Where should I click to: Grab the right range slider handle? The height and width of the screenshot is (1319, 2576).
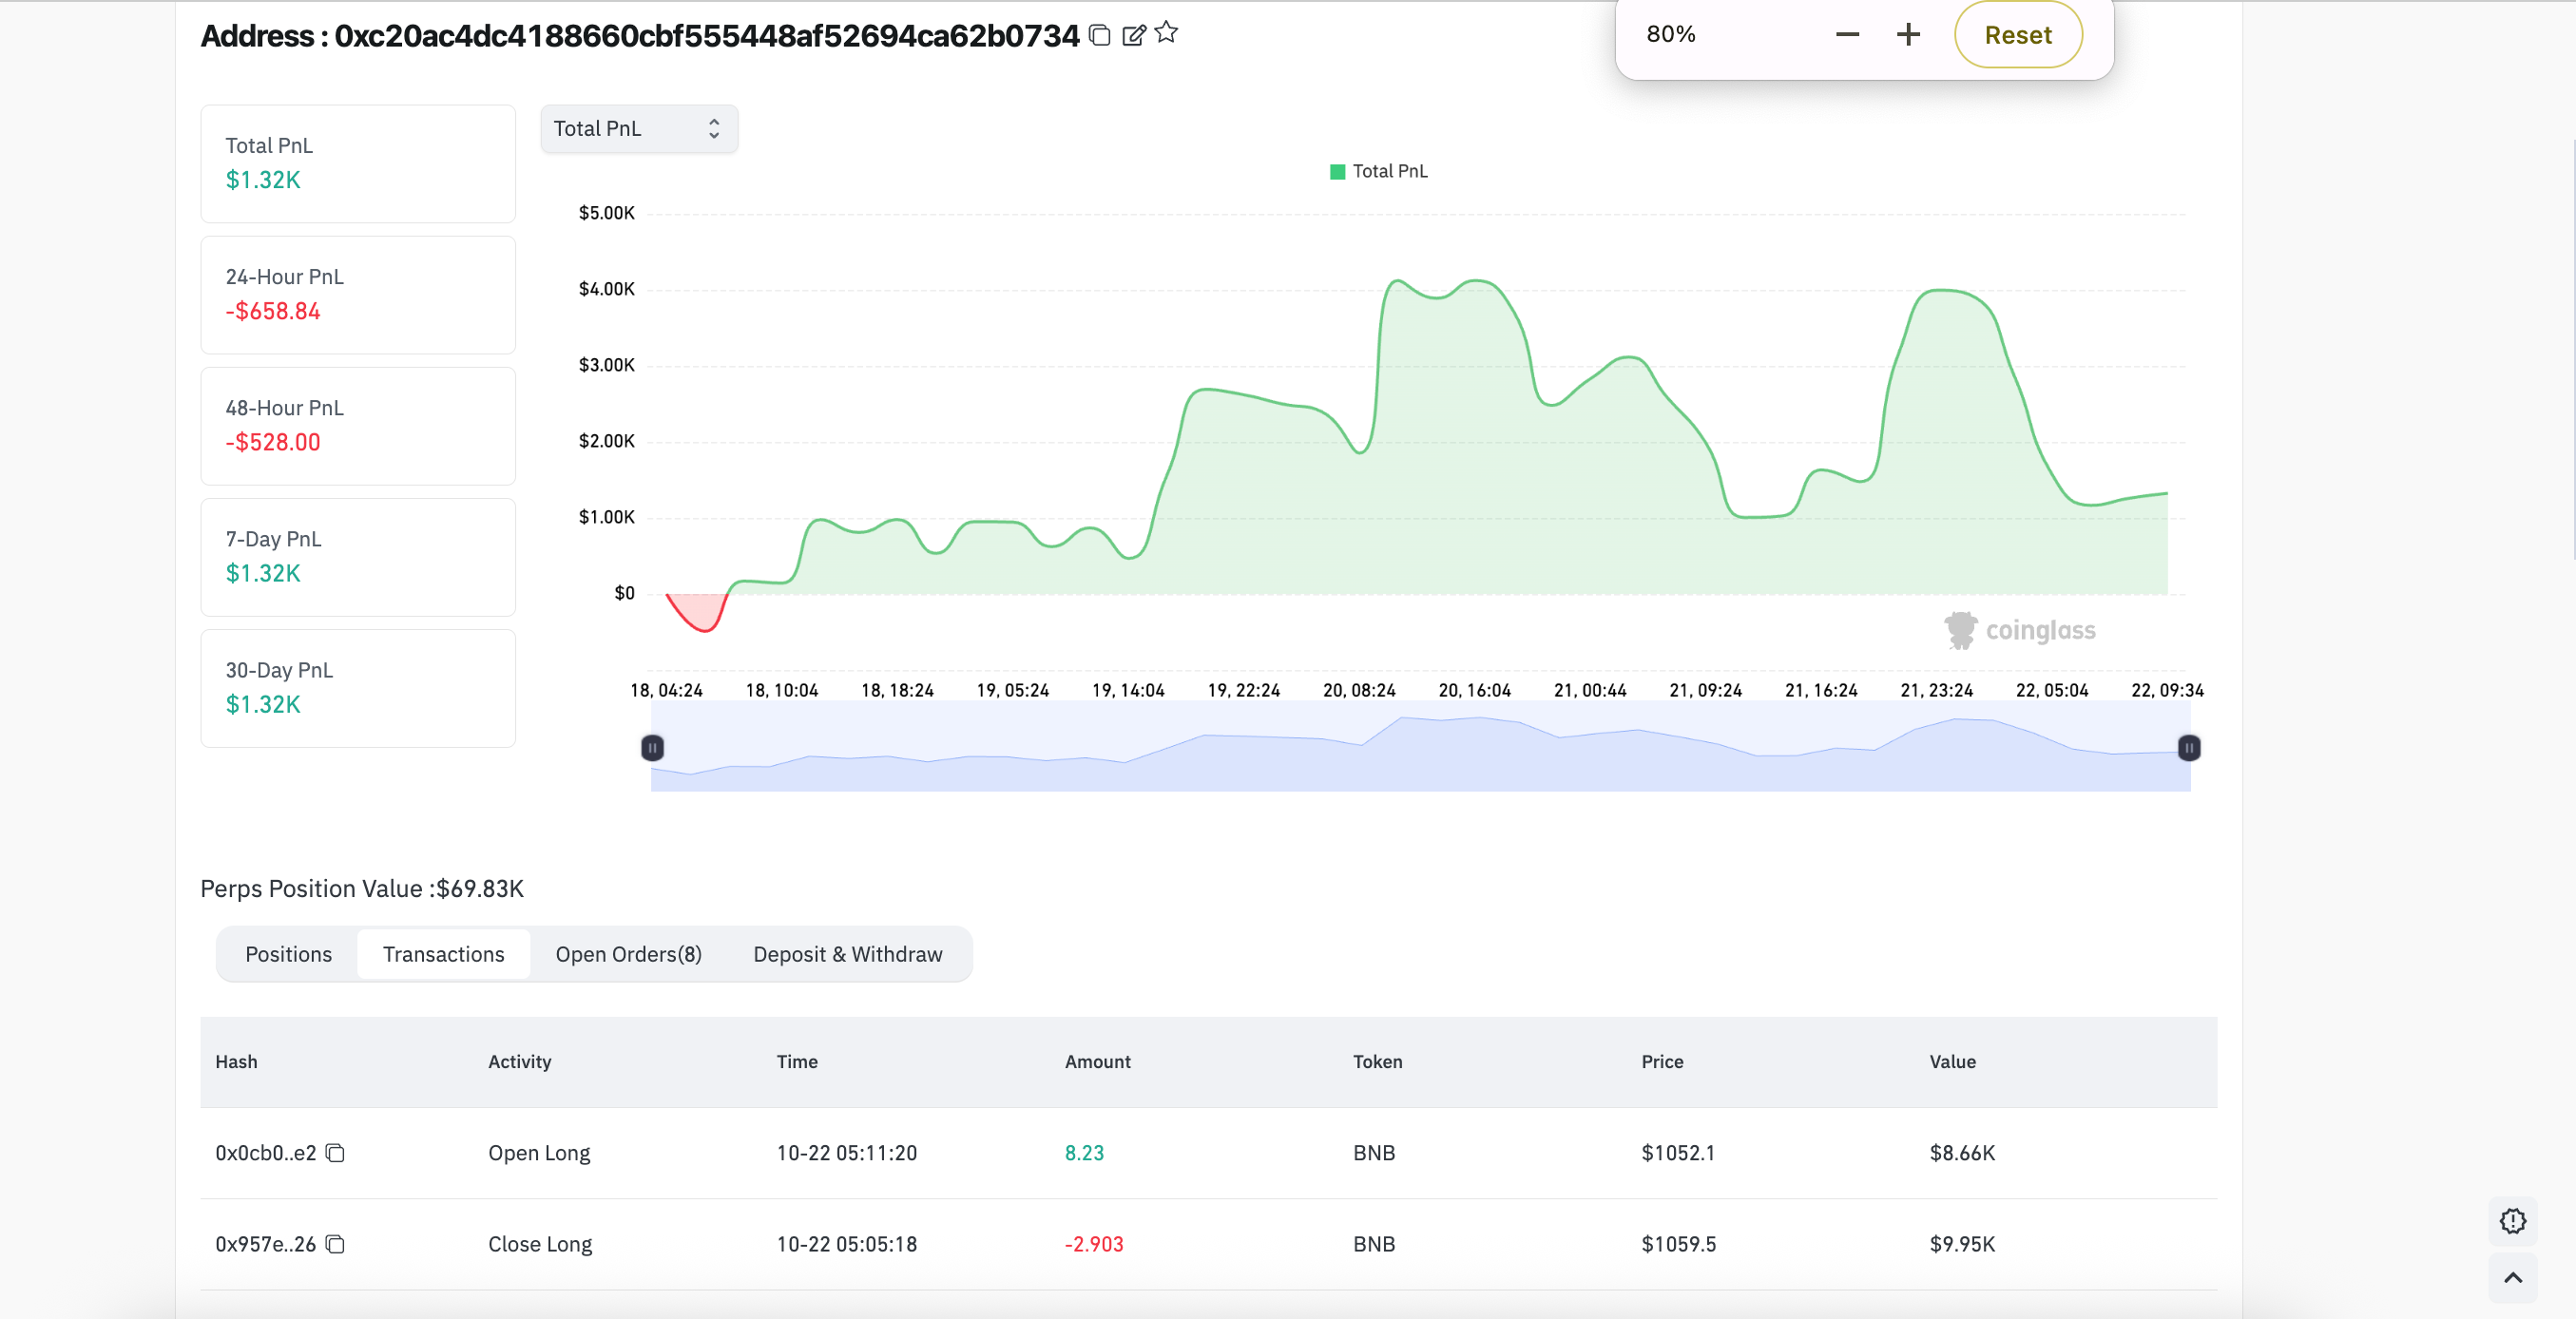(x=2189, y=747)
